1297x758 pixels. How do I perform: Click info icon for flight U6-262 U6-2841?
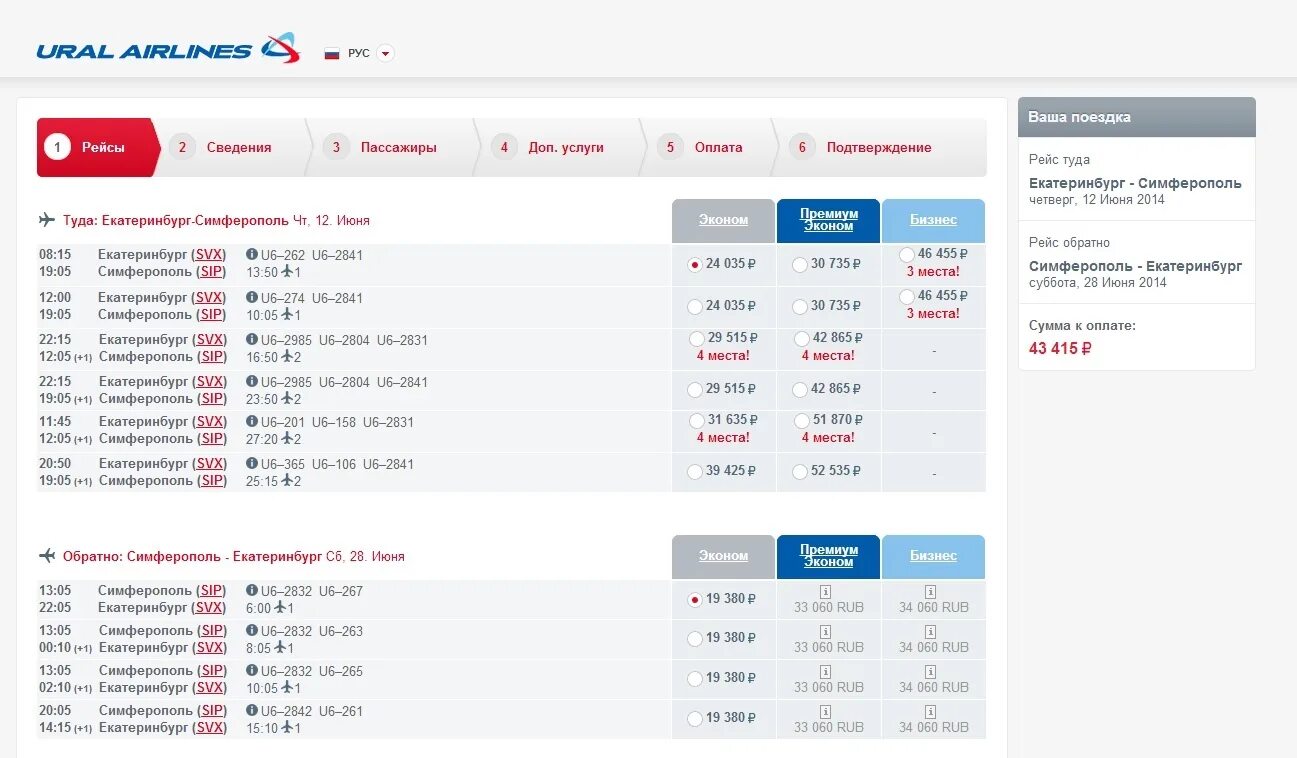click(x=252, y=255)
